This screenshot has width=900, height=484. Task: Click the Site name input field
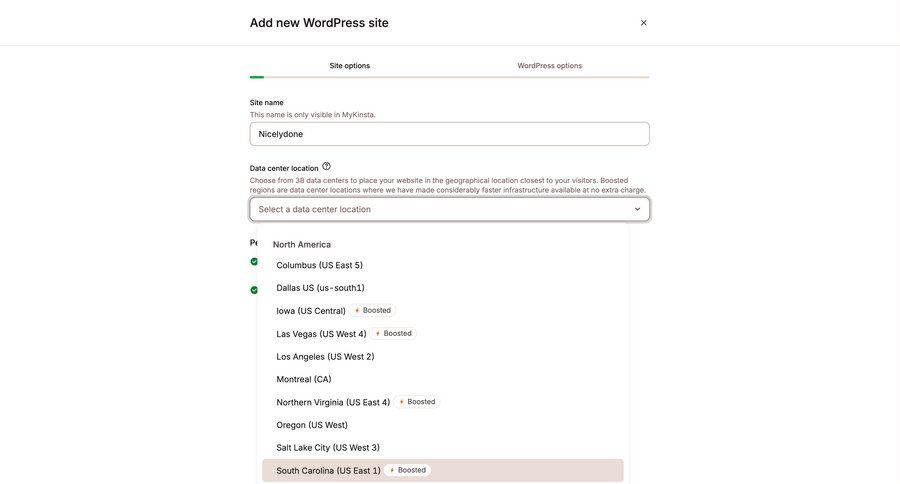449,134
